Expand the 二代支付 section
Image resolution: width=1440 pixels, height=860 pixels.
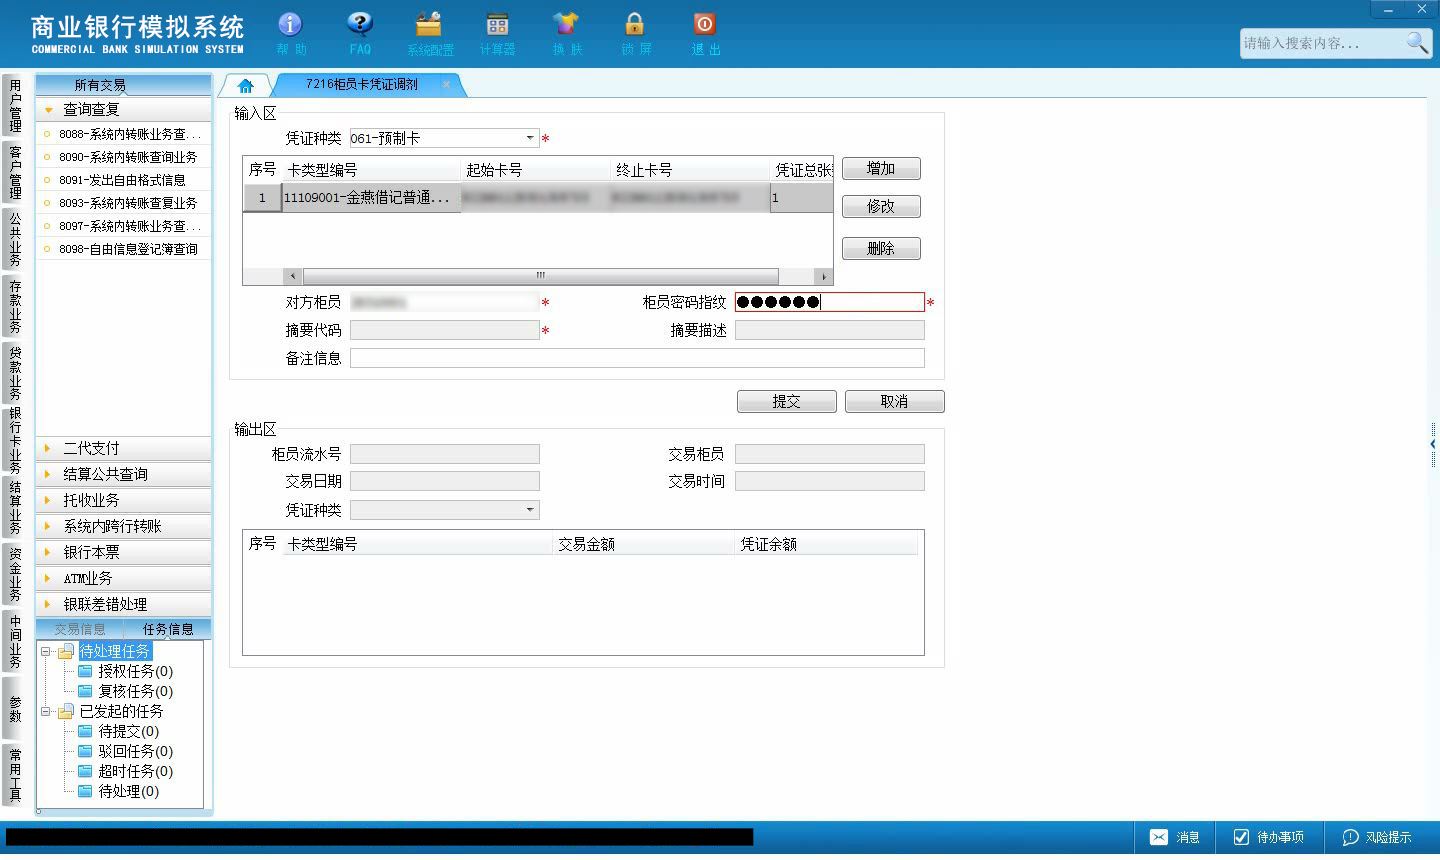click(x=124, y=448)
